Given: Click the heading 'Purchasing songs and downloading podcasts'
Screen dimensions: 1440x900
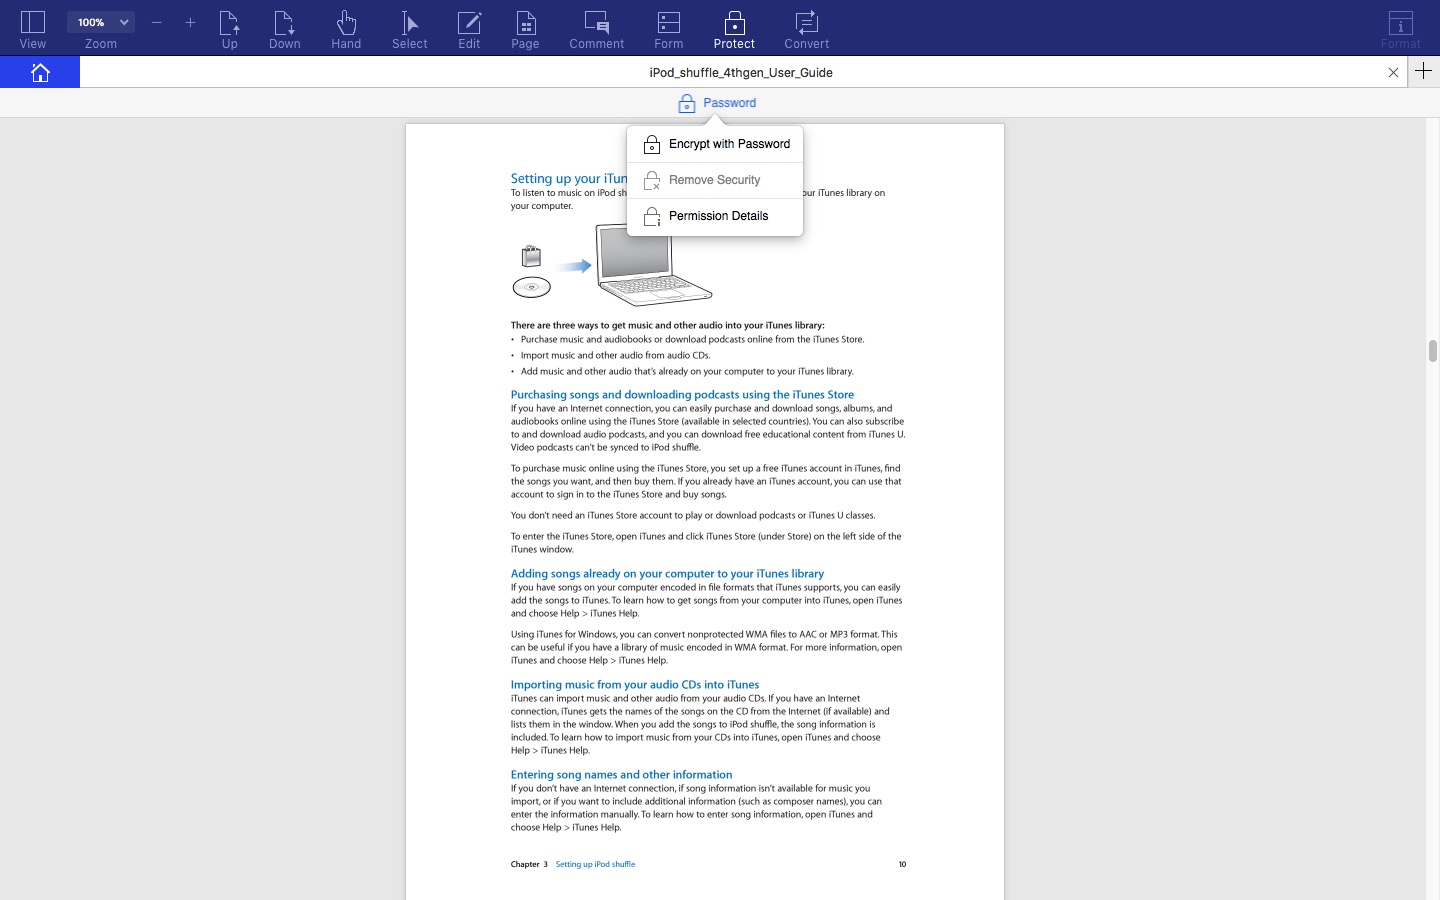Looking at the screenshot, I should (682, 395).
